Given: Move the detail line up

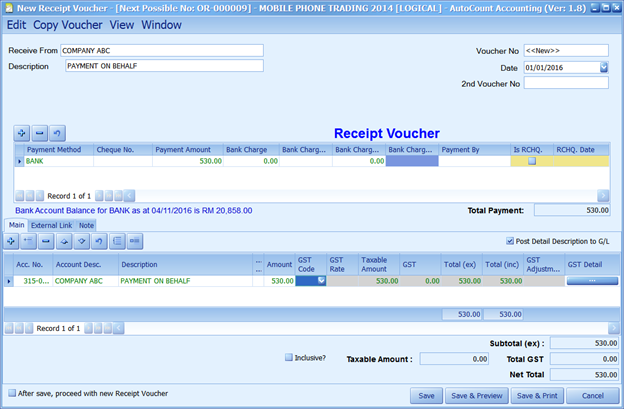Looking at the screenshot, I should coord(64,241).
